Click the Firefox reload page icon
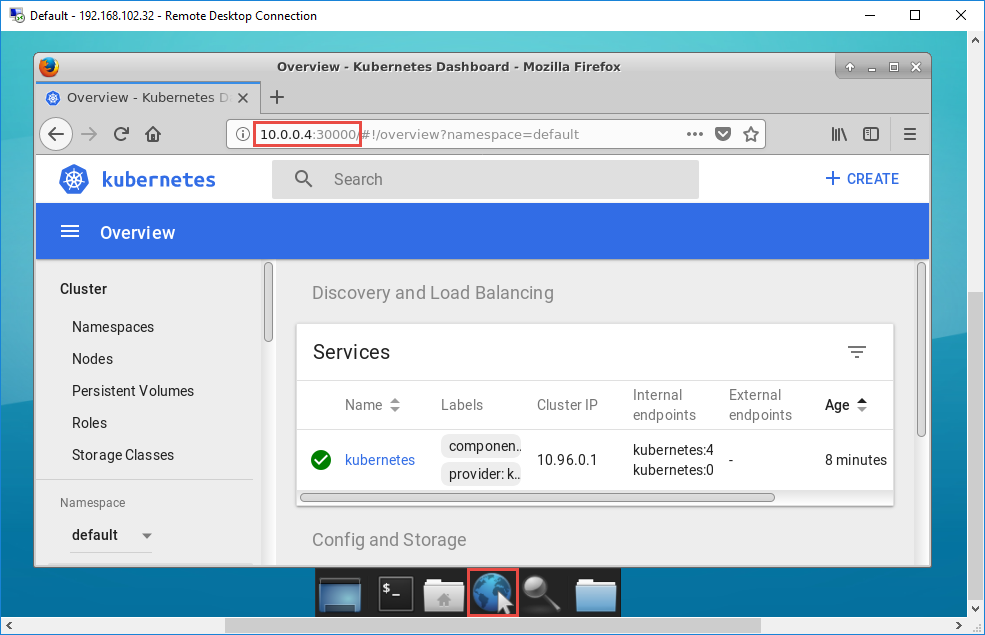This screenshot has height=635, width=985. 121,134
